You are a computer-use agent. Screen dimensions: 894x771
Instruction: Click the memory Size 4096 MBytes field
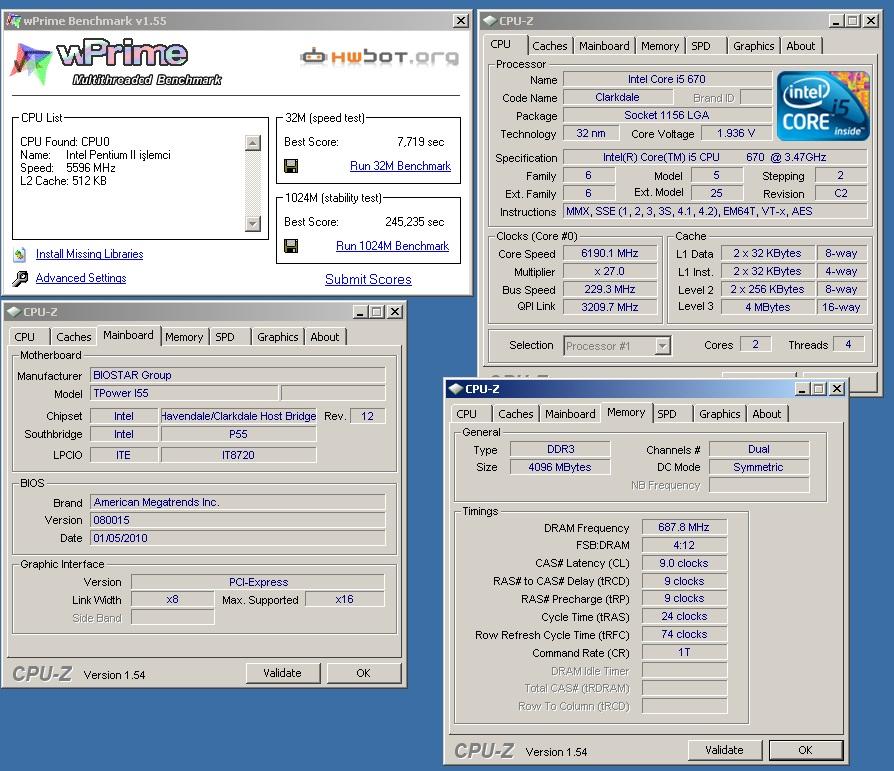[560, 467]
